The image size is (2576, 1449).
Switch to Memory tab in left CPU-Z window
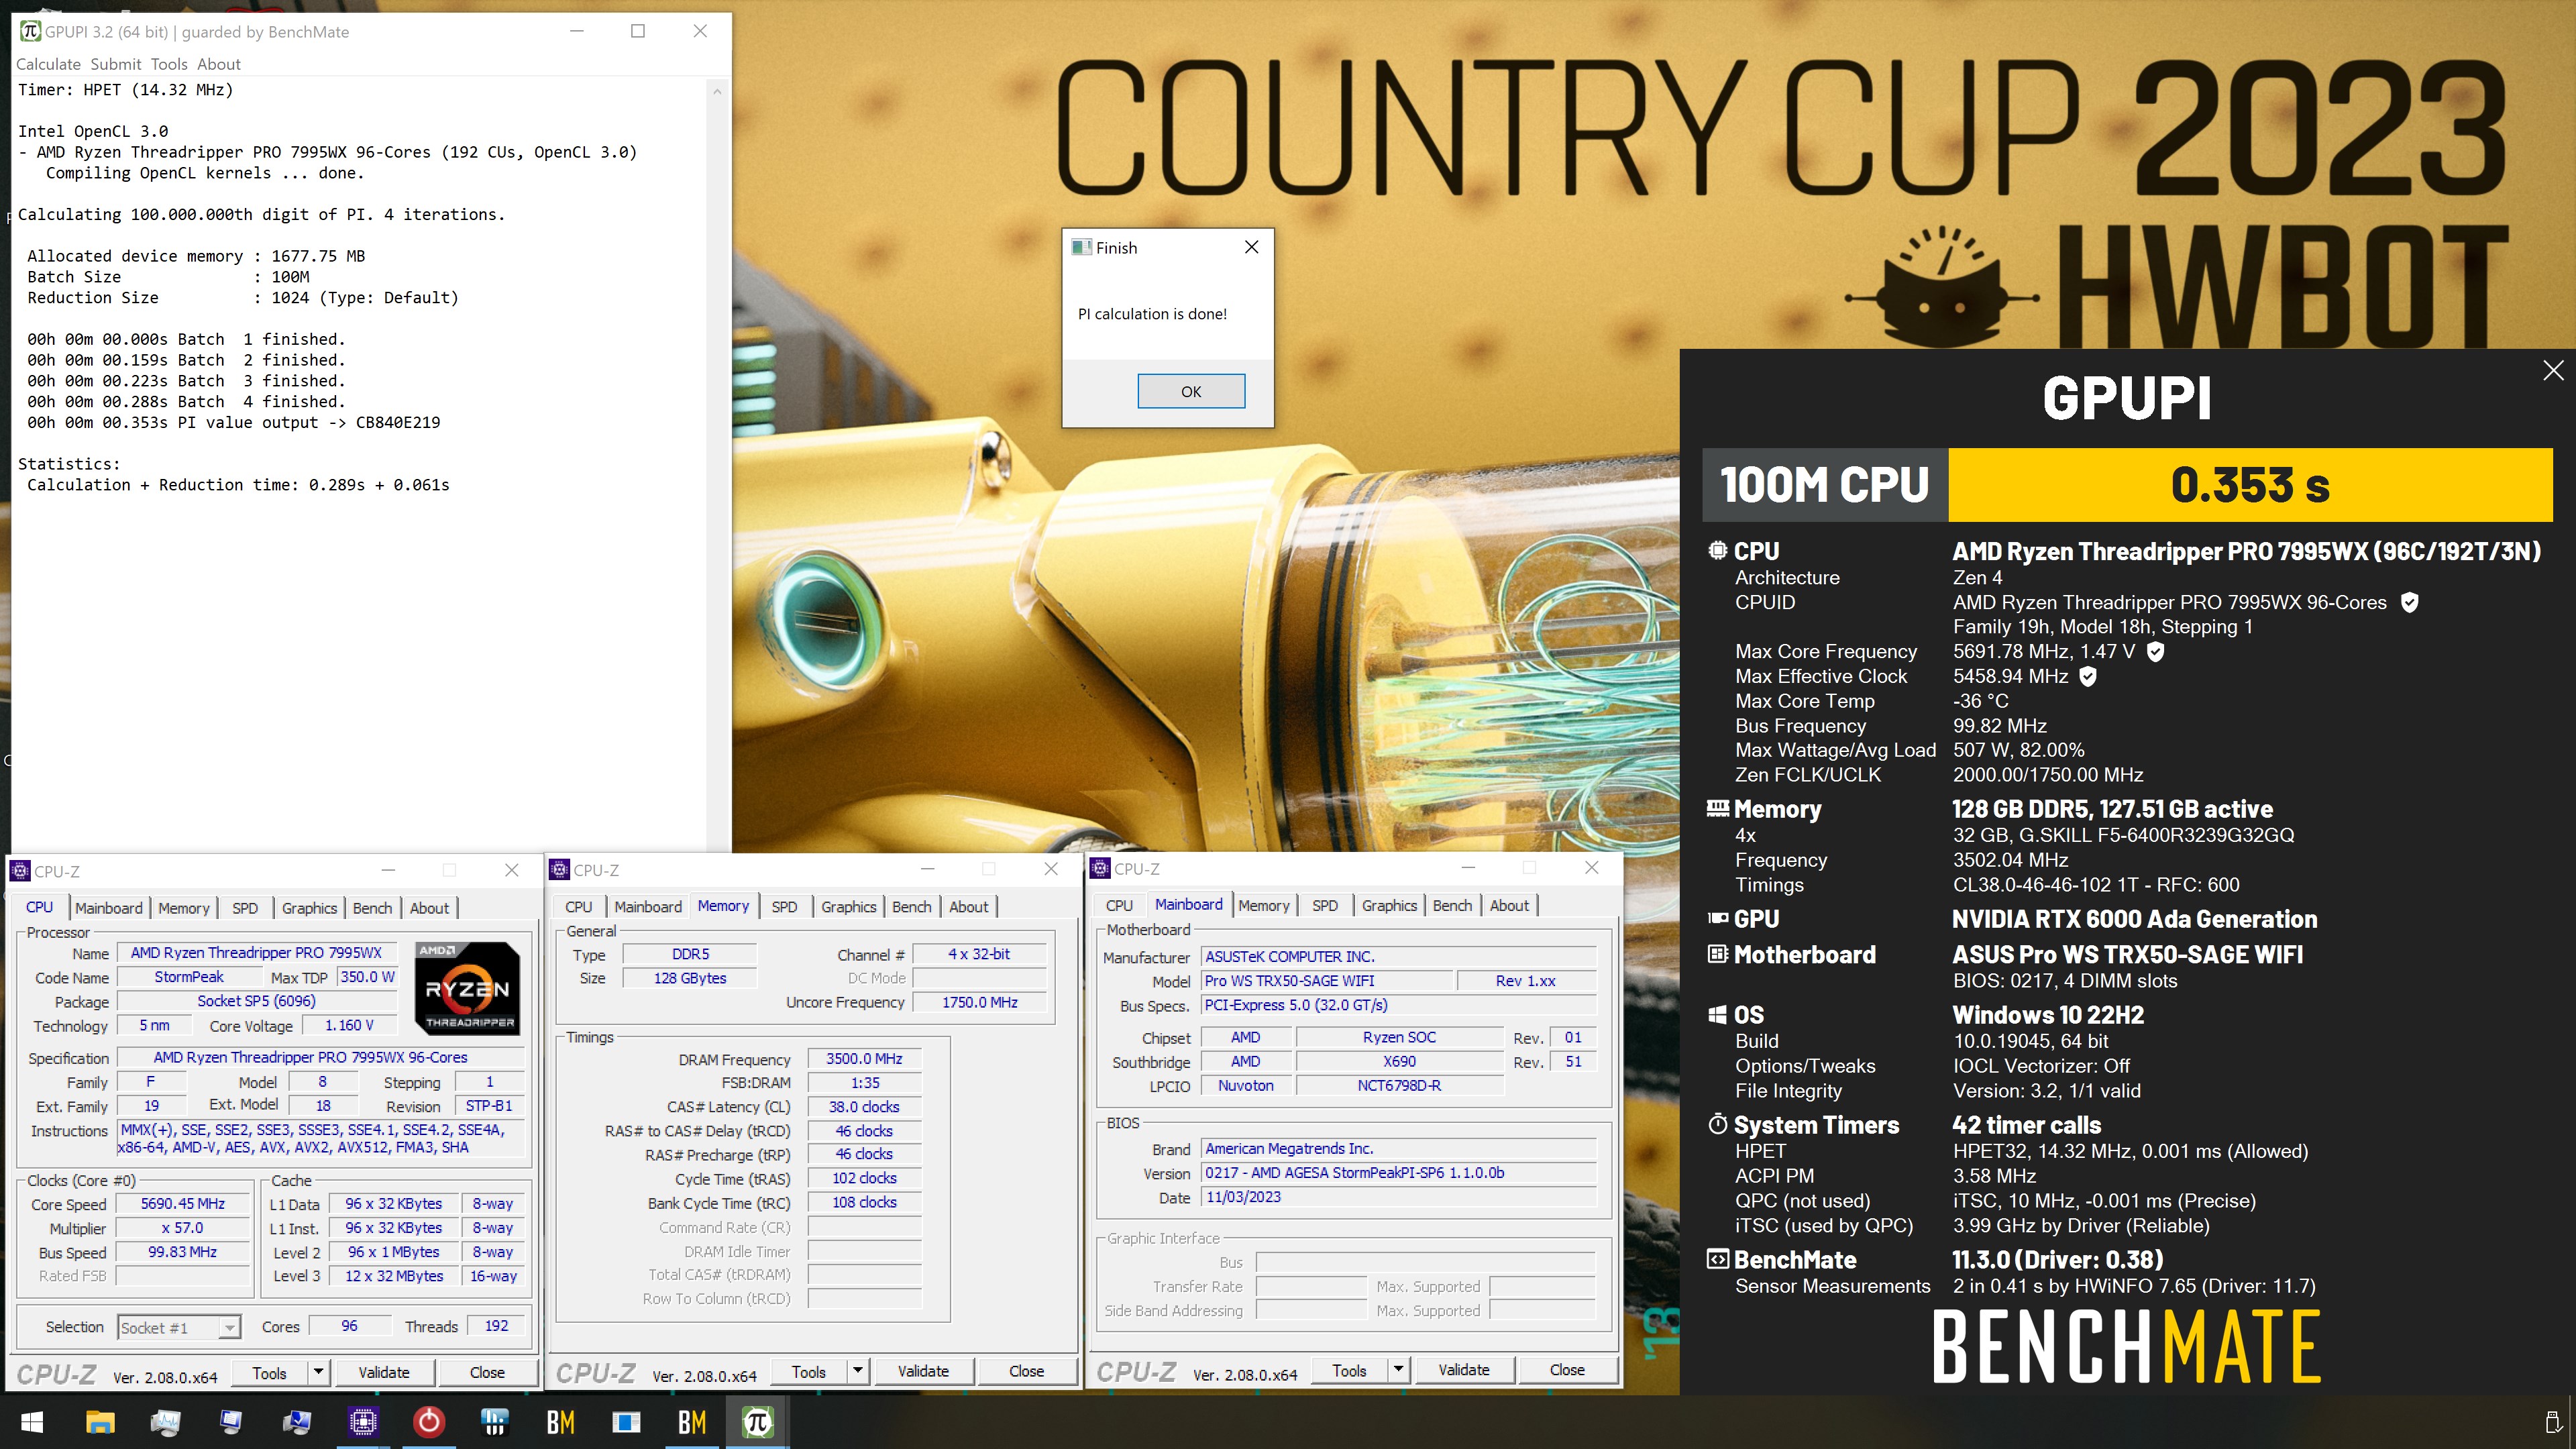point(184,908)
